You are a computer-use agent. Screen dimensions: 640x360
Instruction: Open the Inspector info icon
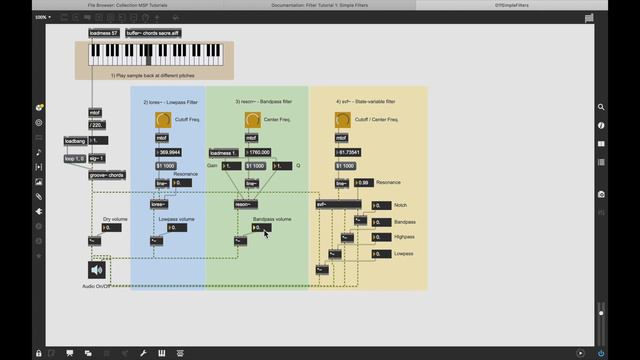(x=601, y=125)
